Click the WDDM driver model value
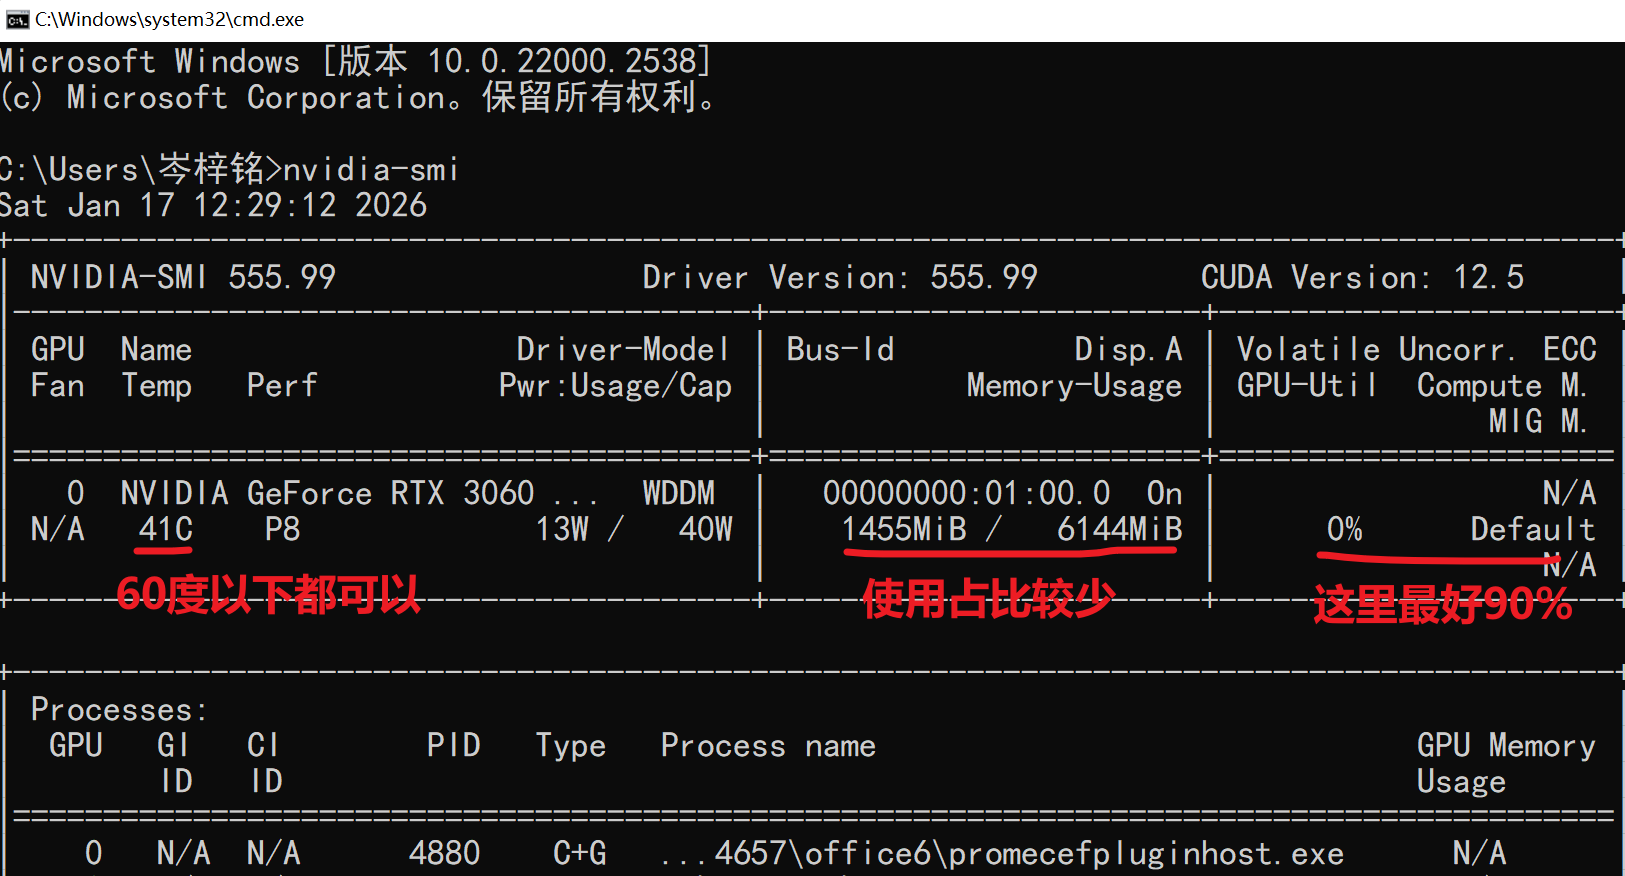Screen dimensions: 1625x876 [x=678, y=494]
